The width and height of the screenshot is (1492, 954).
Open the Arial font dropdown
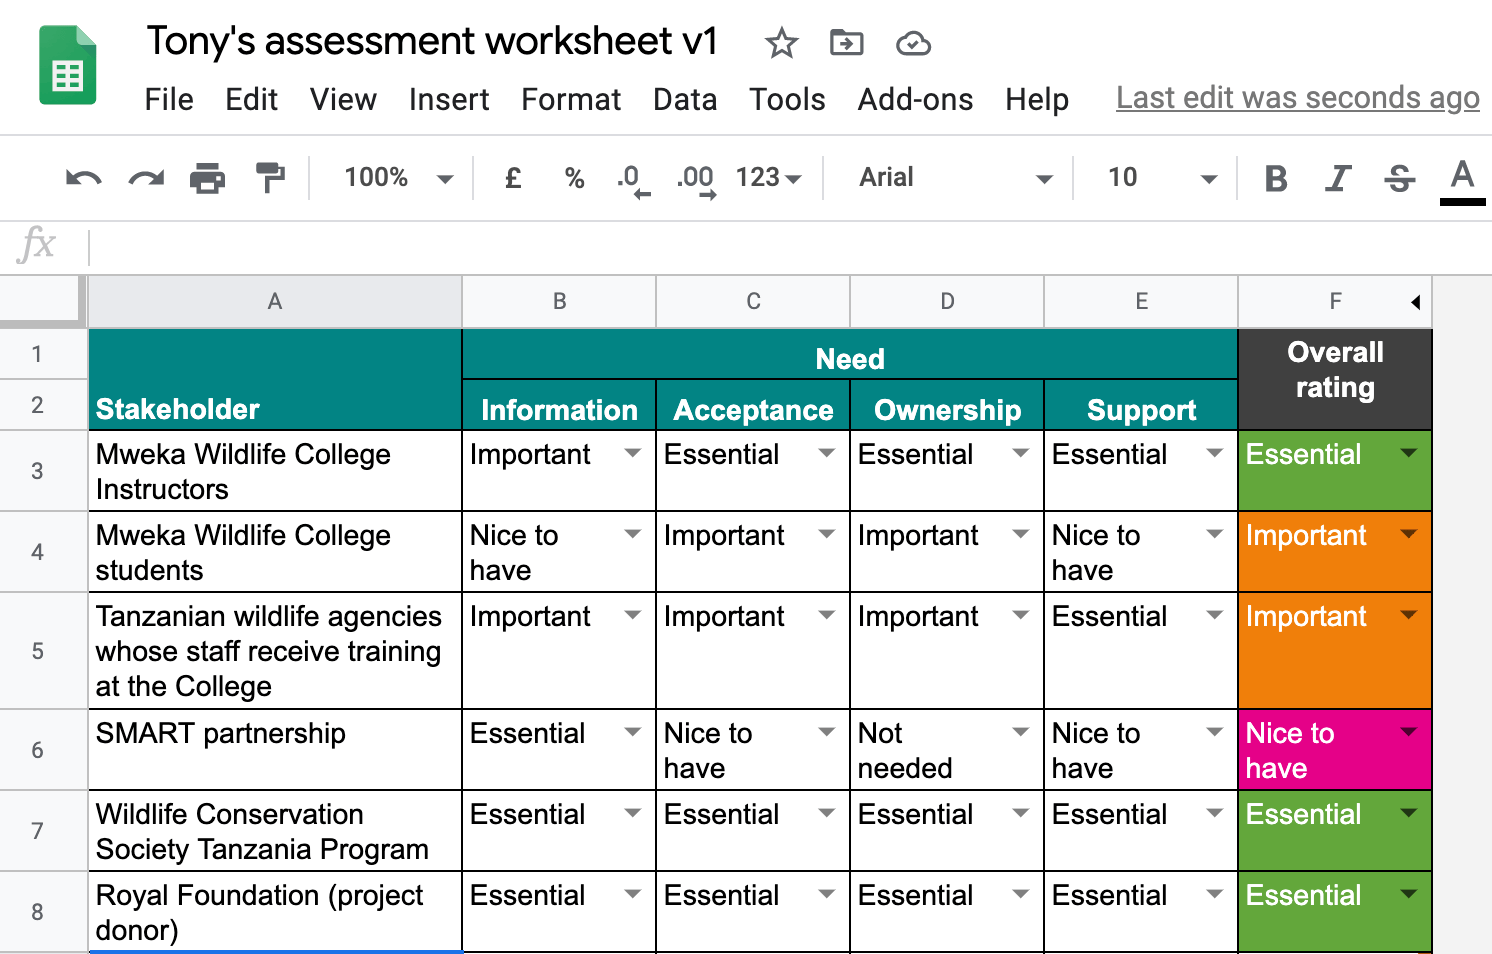pyautogui.click(x=955, y=178)
